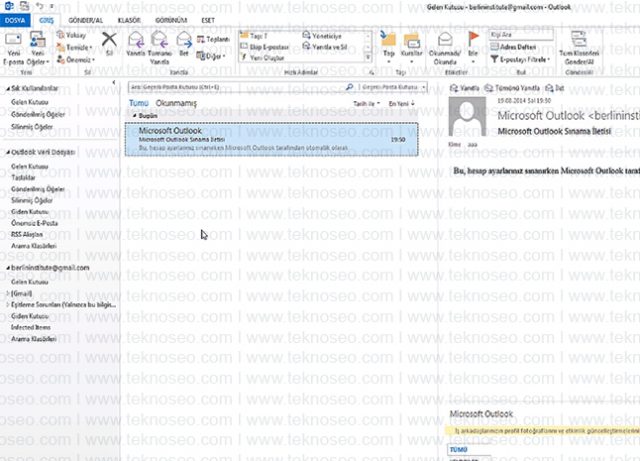Click the undo icon in title bar
This screenshot has width=640, height=461.
[x=39, y=6]
